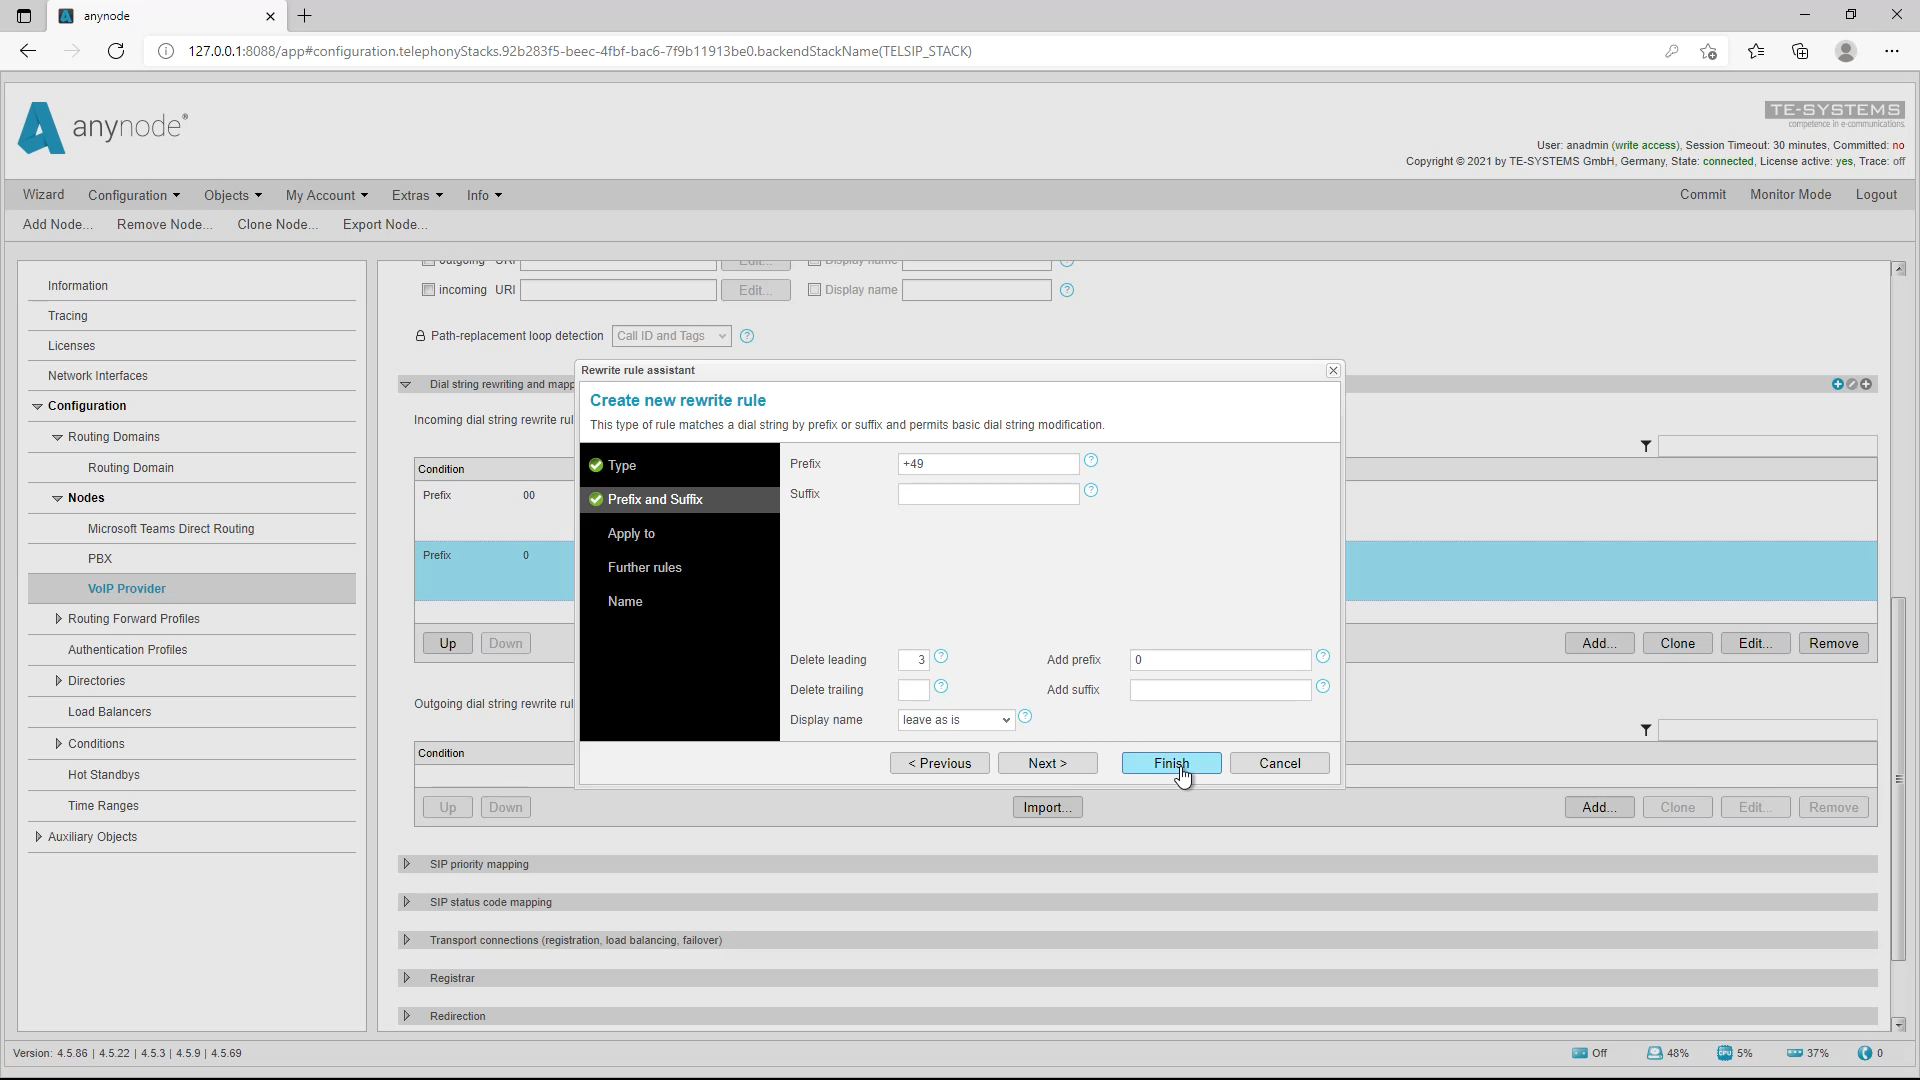The image size is (1920, 1080).
Task: Click the Commit link
Action: point(1702,195)
